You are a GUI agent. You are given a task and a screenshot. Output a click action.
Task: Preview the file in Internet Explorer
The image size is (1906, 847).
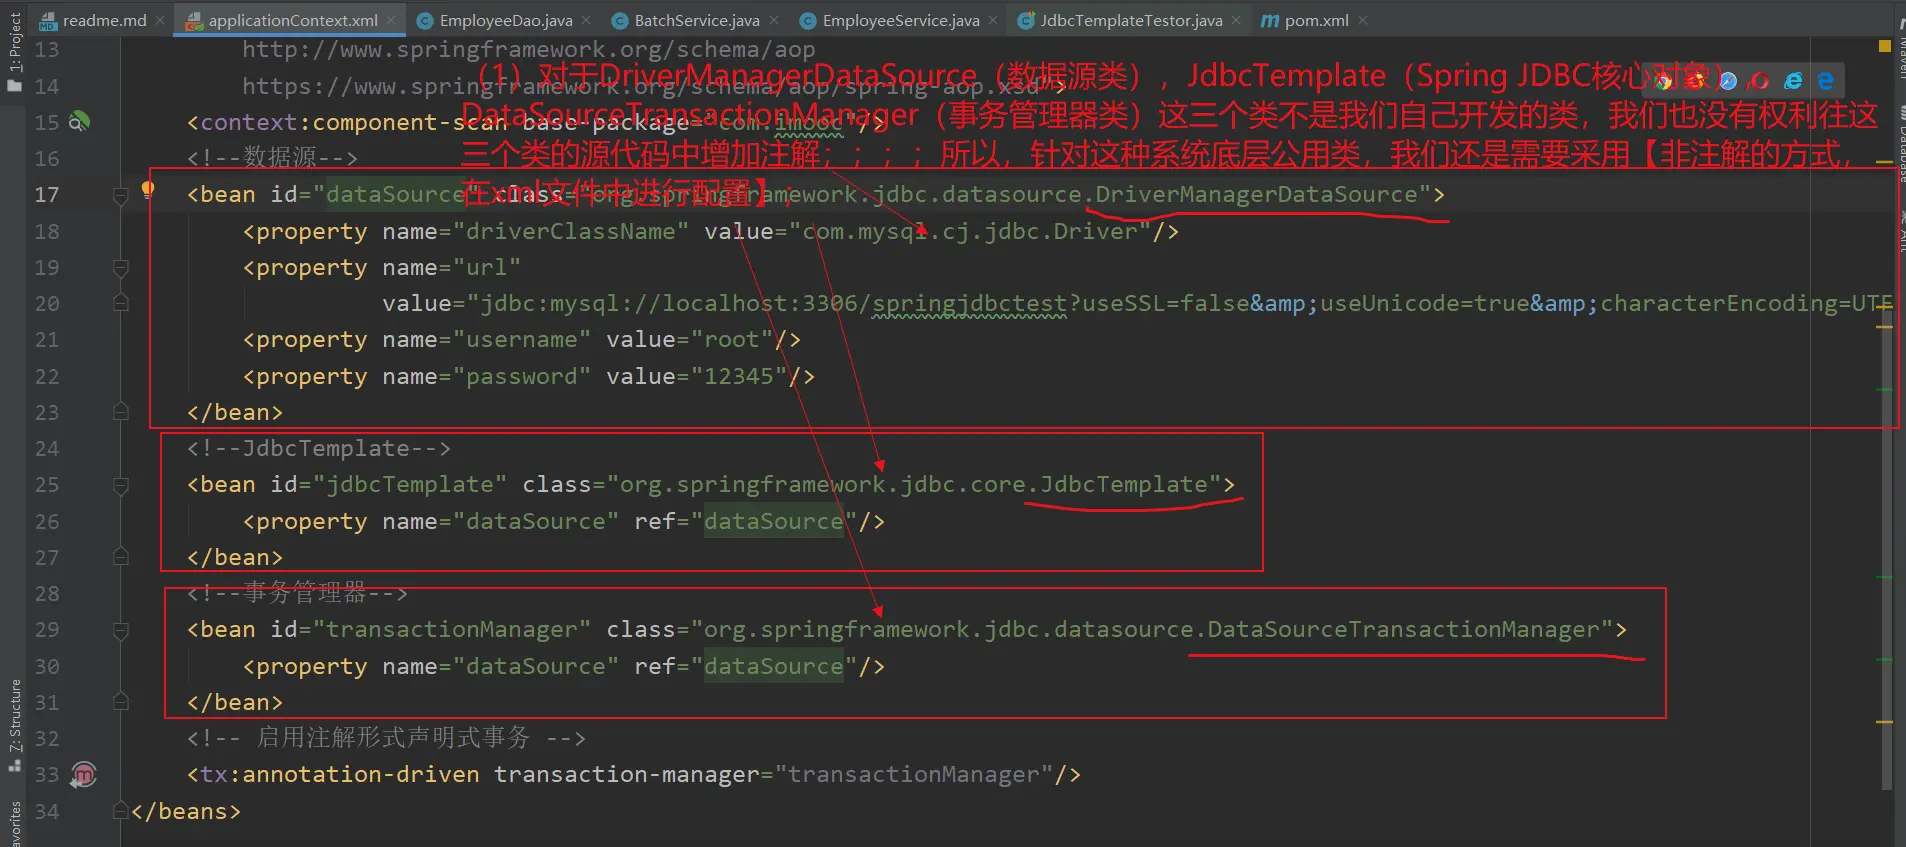coord(1793,81)
